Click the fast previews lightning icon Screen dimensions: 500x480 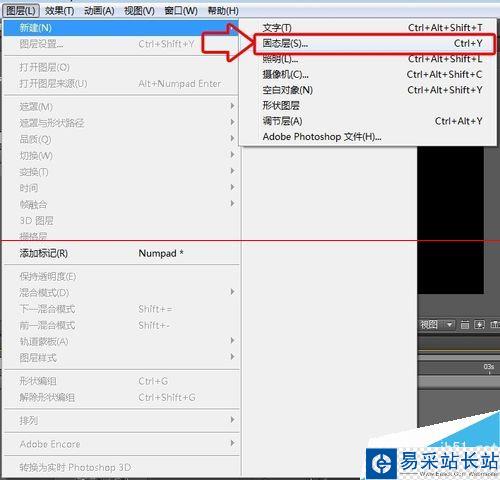pyautogui.click(x=479, y=324)
